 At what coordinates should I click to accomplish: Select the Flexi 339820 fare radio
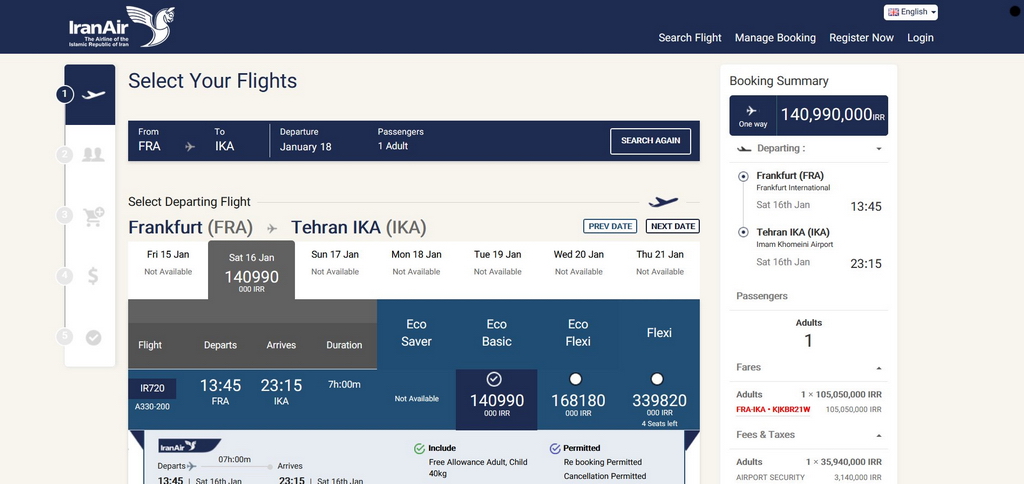pos(657,379)
